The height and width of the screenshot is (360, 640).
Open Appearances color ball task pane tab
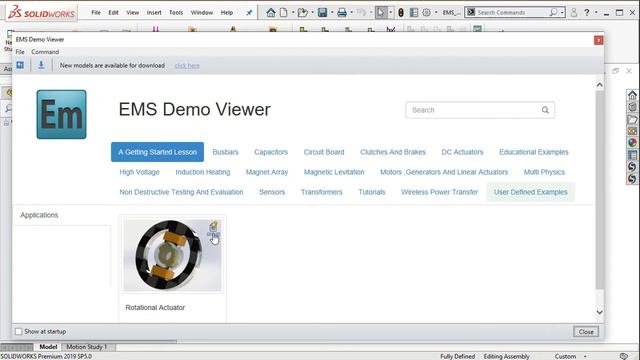tap(632, 143)
